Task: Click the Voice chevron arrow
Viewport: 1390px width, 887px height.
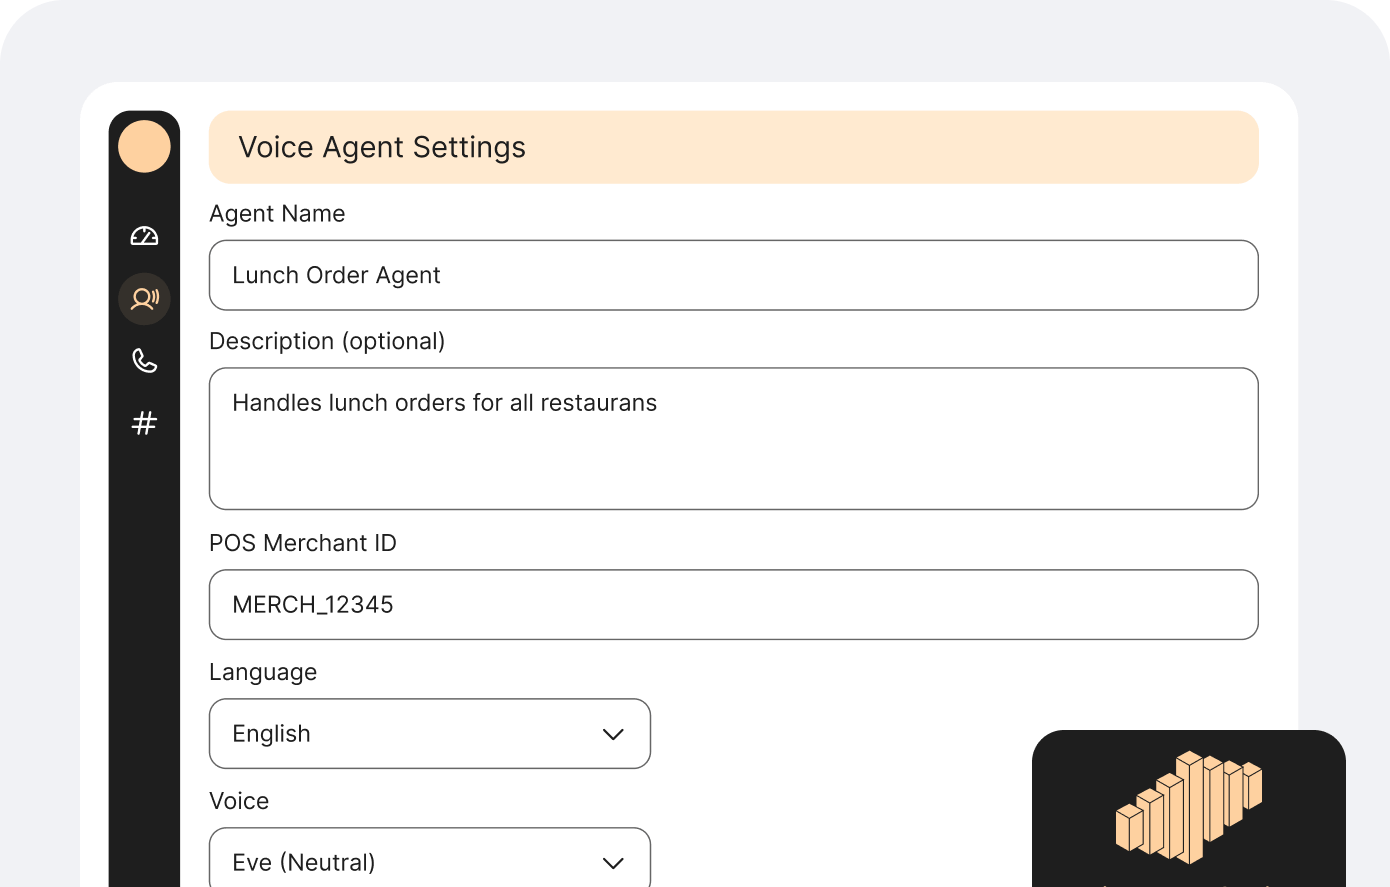Action: pos(613,861)
